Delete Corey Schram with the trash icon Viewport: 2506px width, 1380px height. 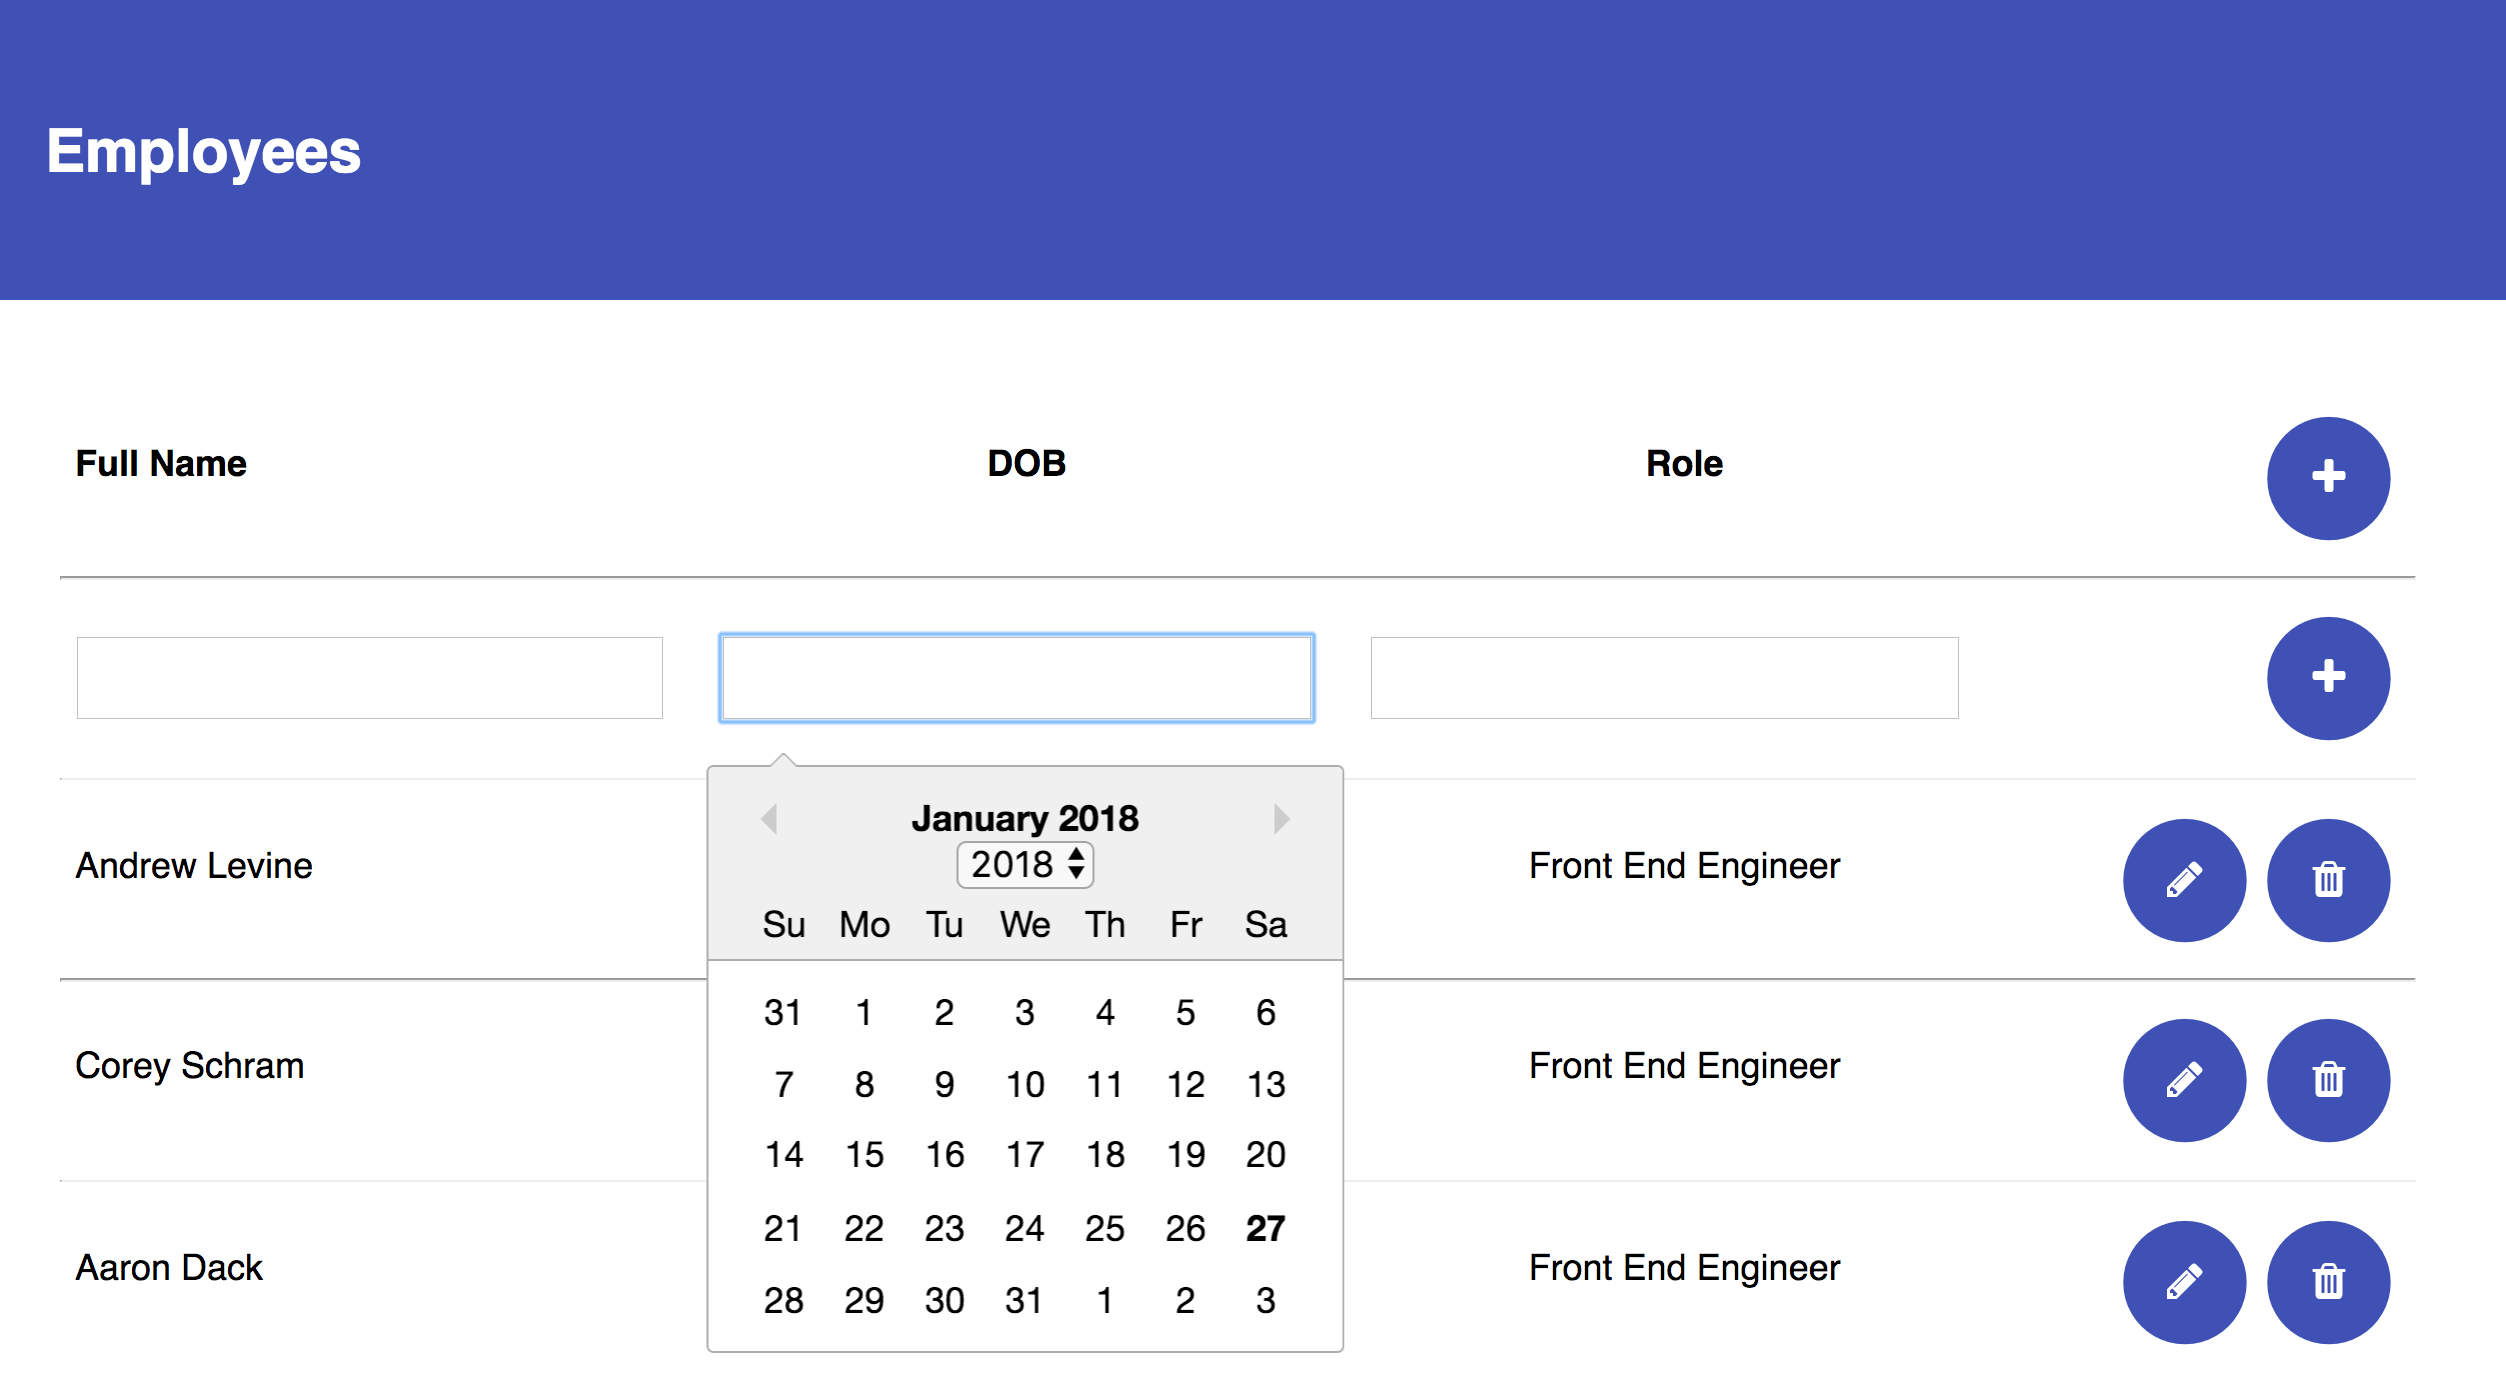pyautogui.click(x=2328, y=1080)
